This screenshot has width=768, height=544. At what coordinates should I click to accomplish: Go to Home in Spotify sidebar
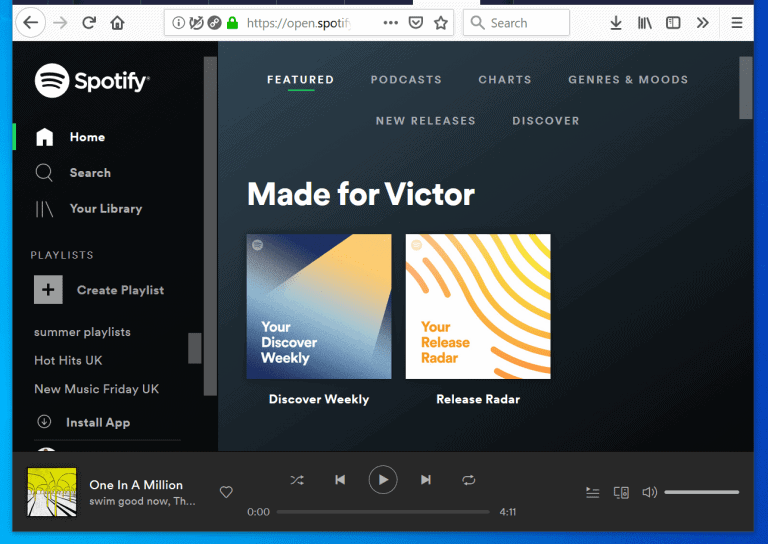[71, 137]
